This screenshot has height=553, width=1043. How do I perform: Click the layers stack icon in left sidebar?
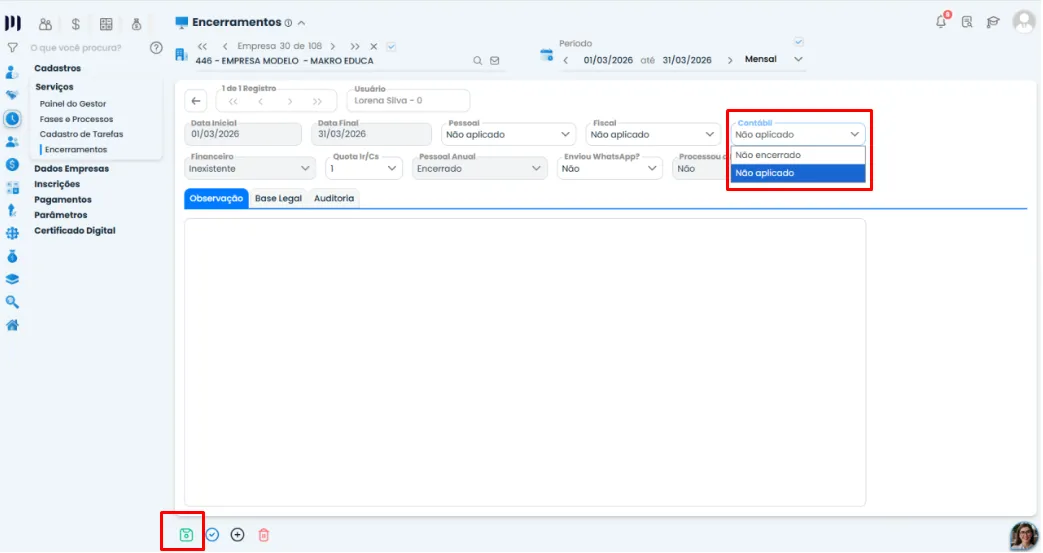pyautogui.click(x=12, y=279)
